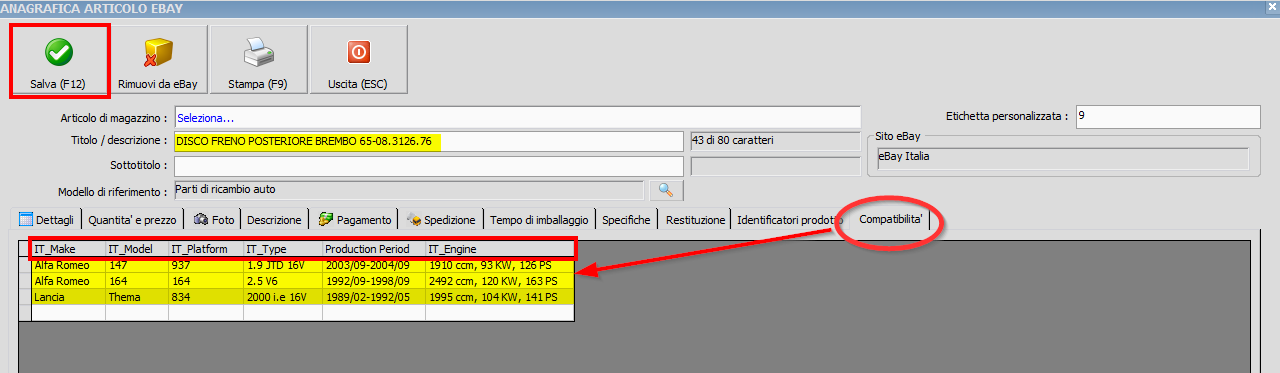Select the Spedizione tab
Viewport: 1280px width, 373px height.
[441, 219]
